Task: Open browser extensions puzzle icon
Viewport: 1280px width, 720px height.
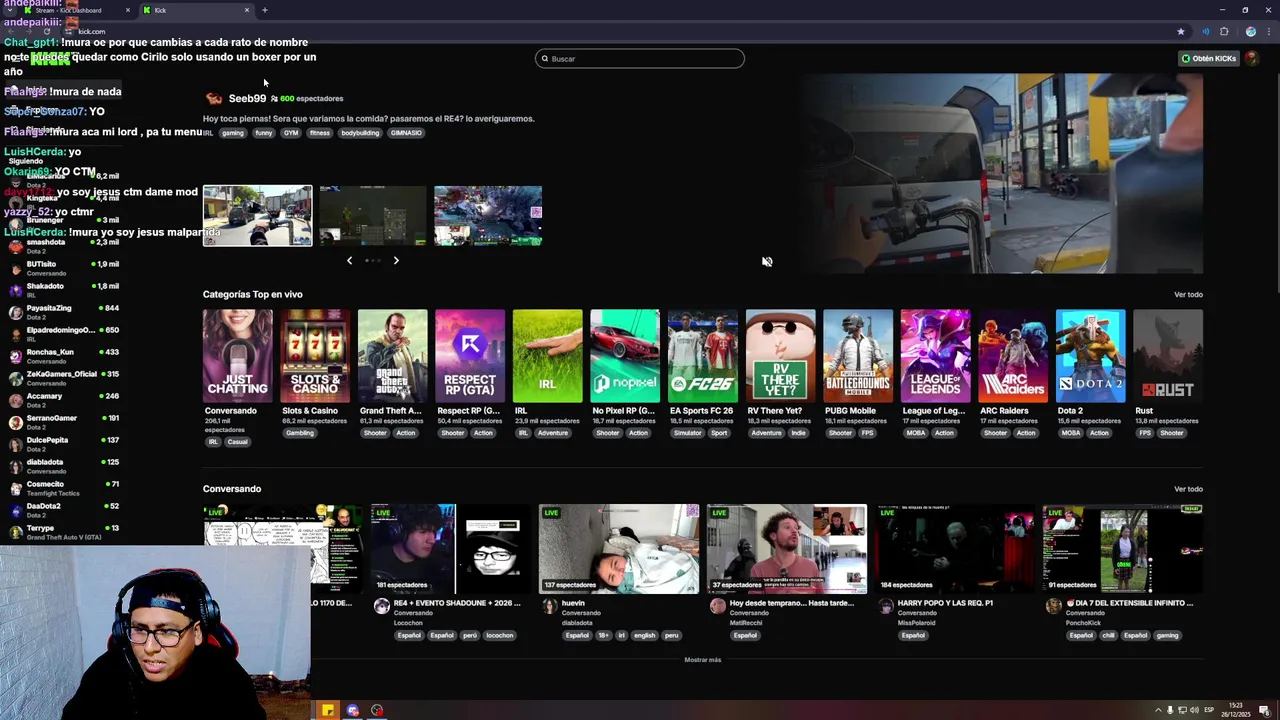Action: click(1224, 31)
